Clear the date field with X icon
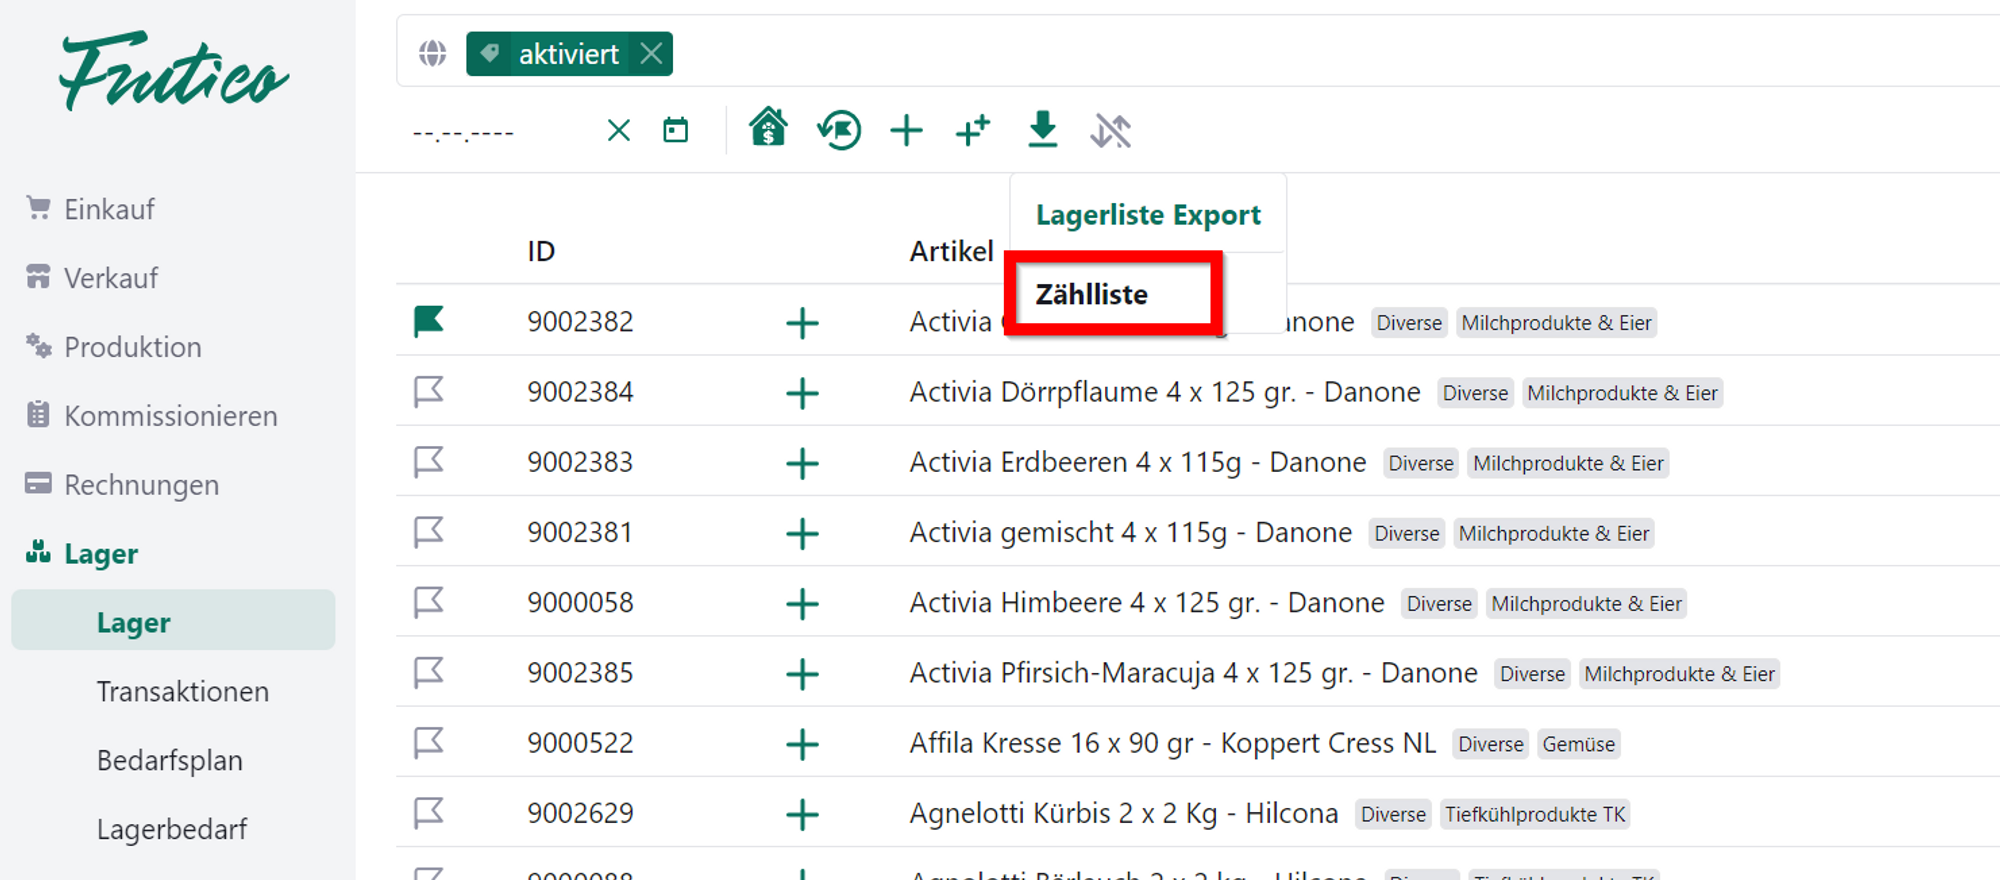This screenshot has width=2000, height=880. click(619, 131)
